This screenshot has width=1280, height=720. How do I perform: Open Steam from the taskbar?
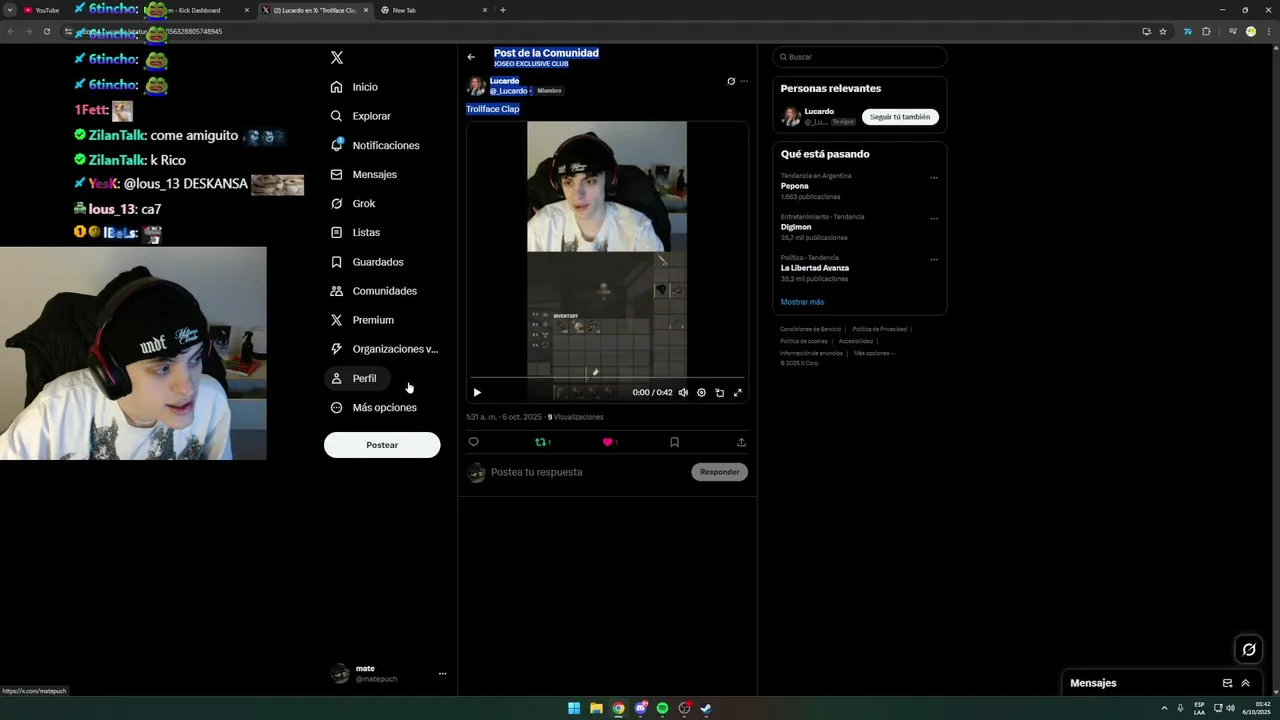pyautogui.click(x=706, y=708)
